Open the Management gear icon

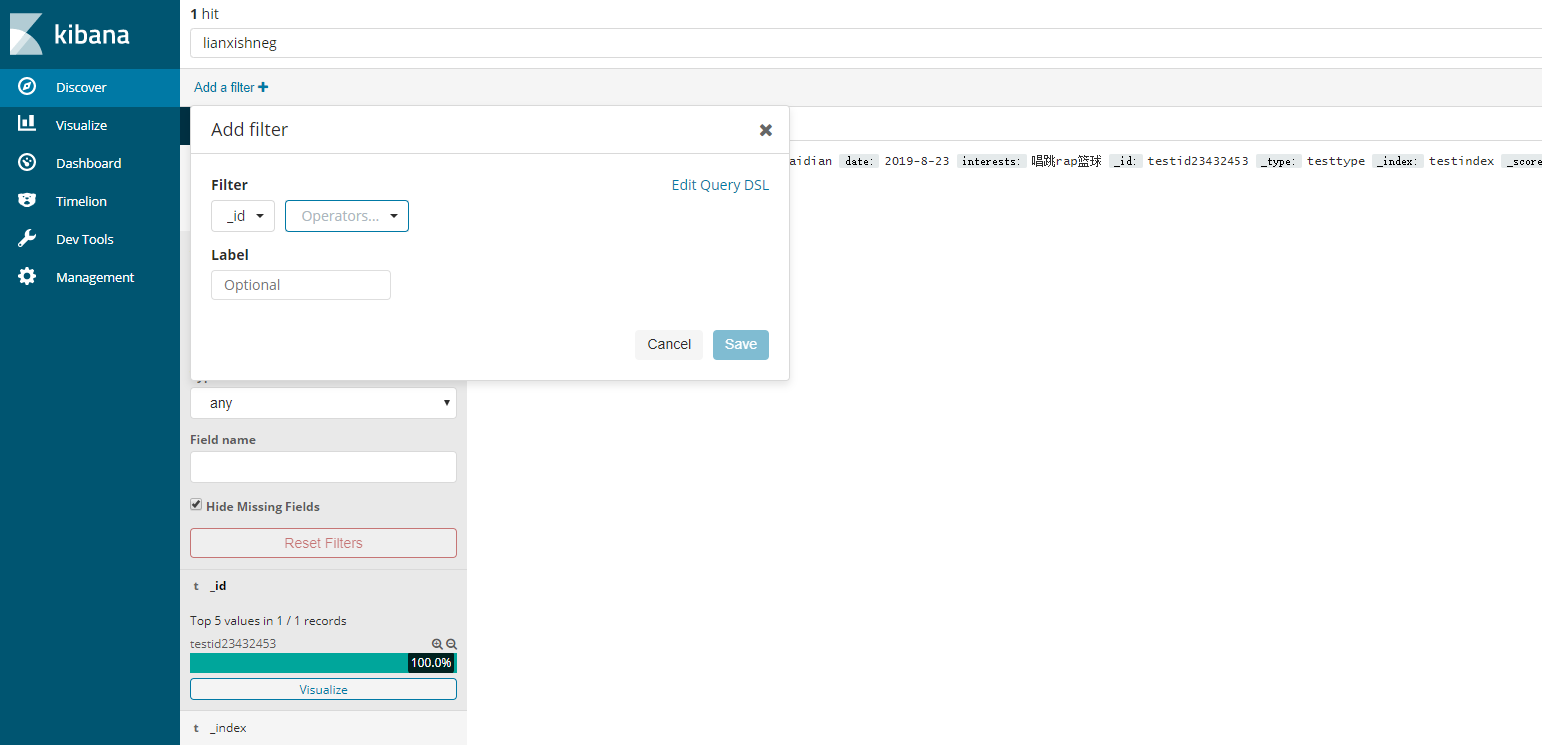pyautogui.click(x=27, y=276)
